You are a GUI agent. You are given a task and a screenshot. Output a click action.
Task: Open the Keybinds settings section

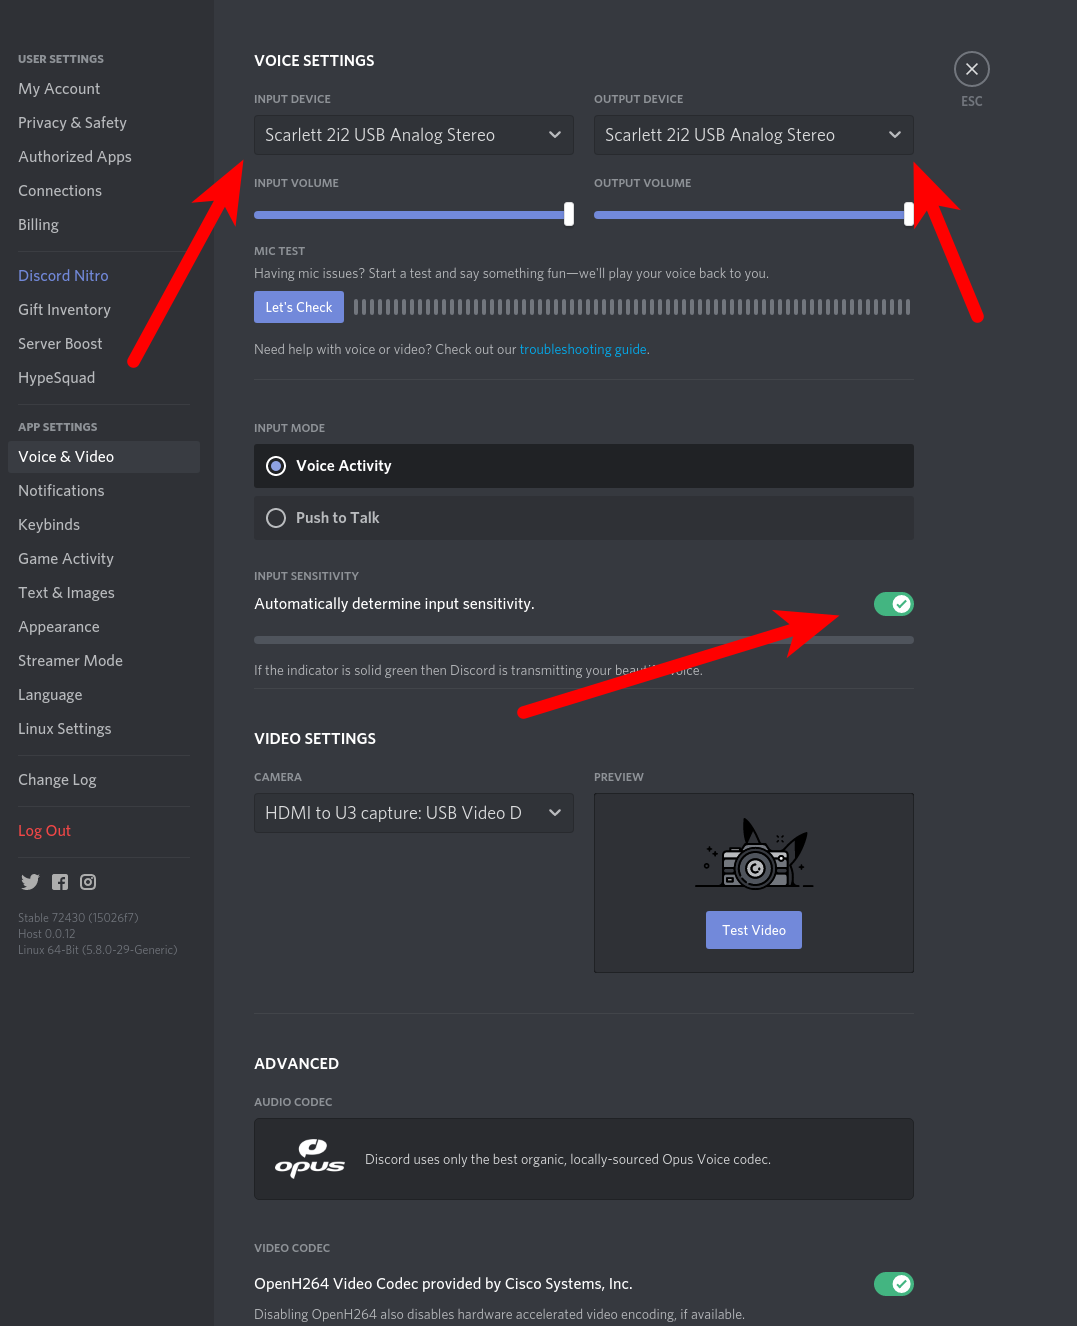click(49, 525)
